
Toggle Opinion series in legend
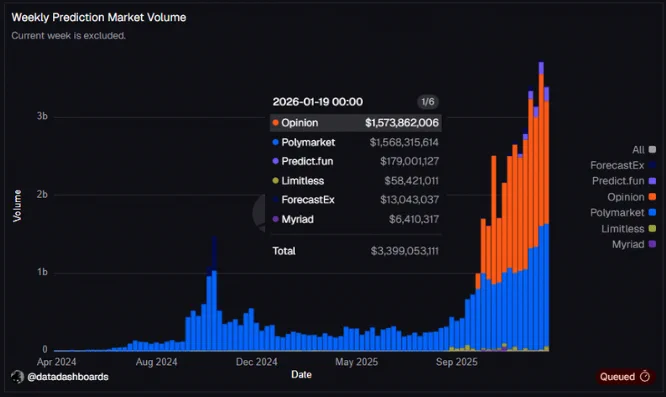coord(631,197)
